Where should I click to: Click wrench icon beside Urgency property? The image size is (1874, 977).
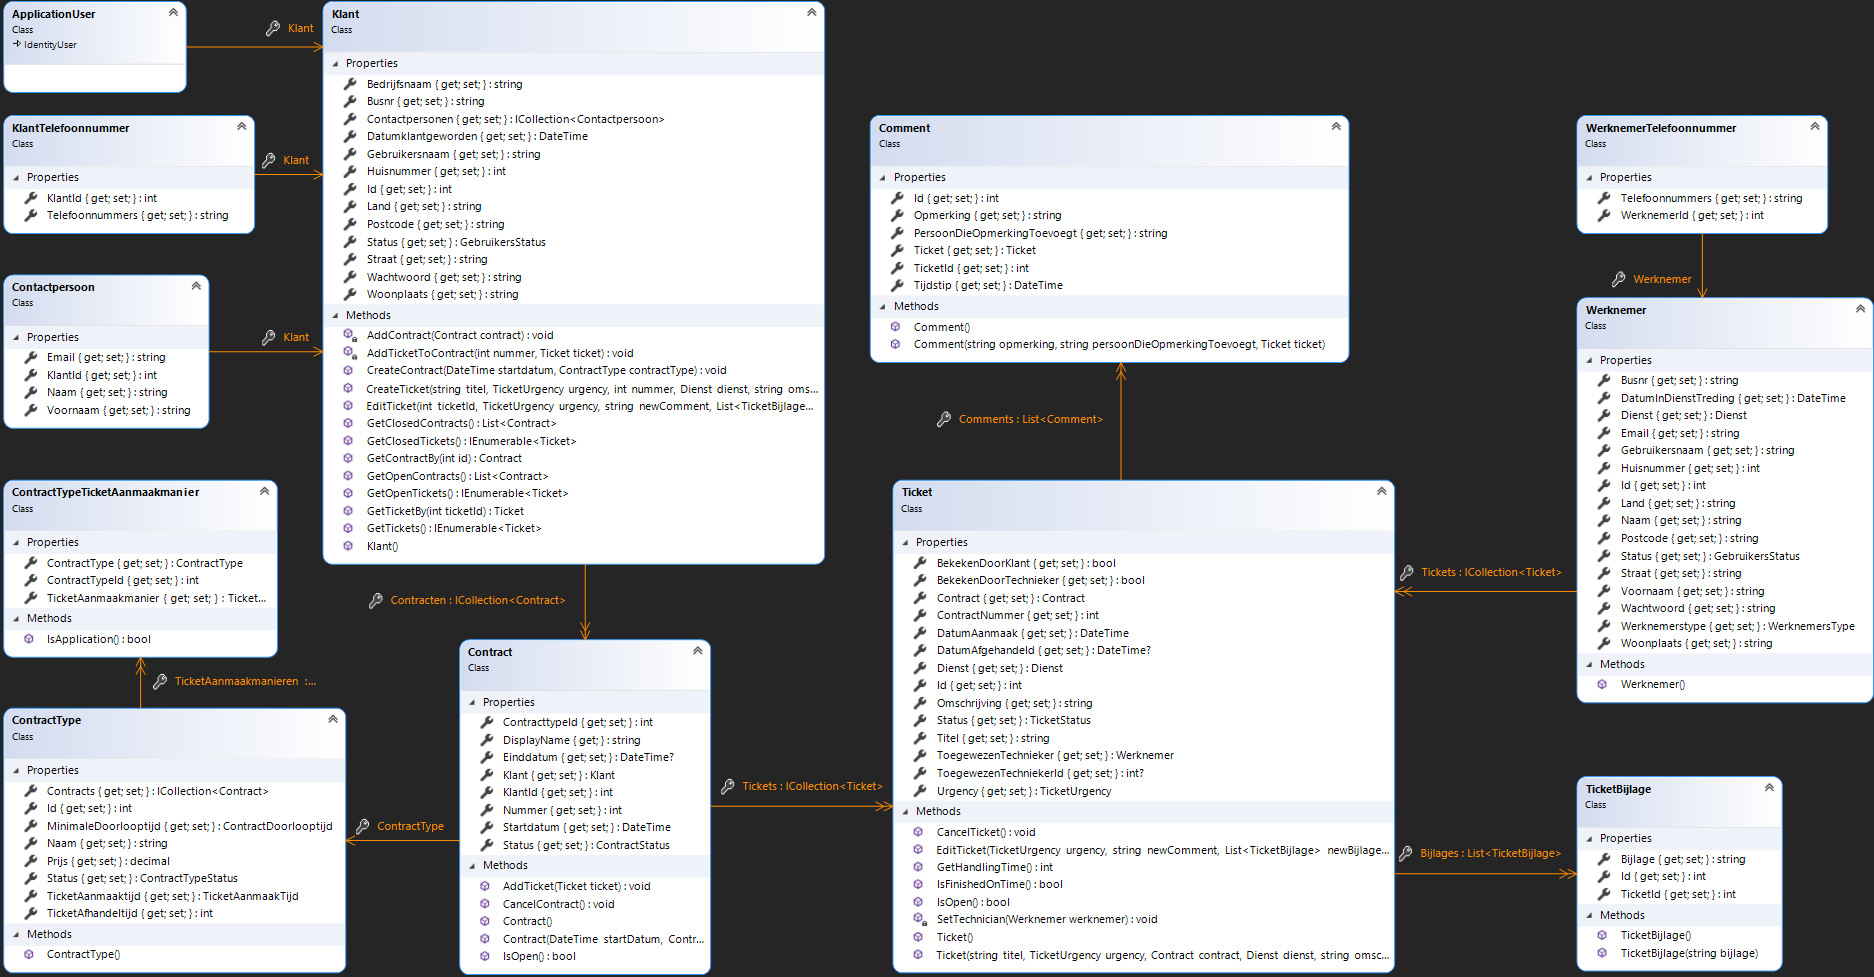pos(920,791)
